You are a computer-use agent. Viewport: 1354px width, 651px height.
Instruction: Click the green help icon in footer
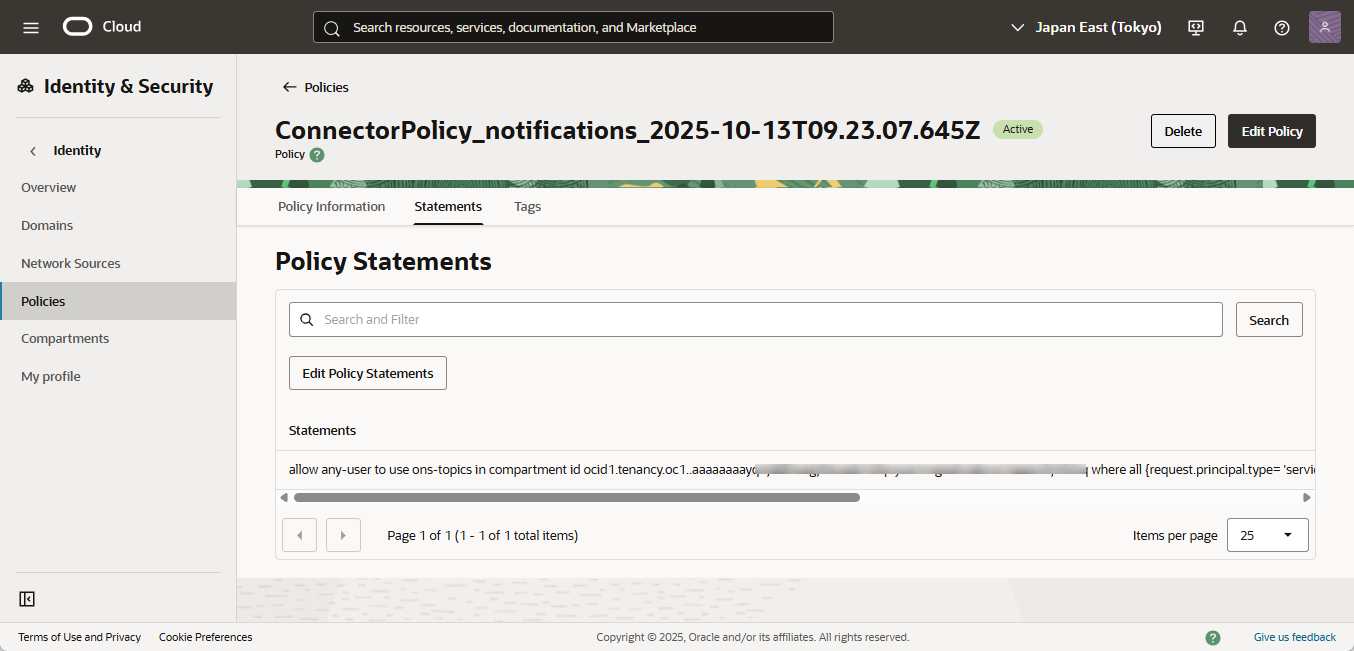[1213, 637]
